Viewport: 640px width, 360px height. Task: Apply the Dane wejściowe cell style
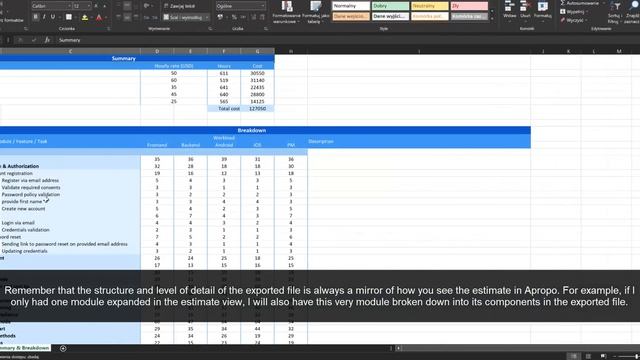[351, 16]
